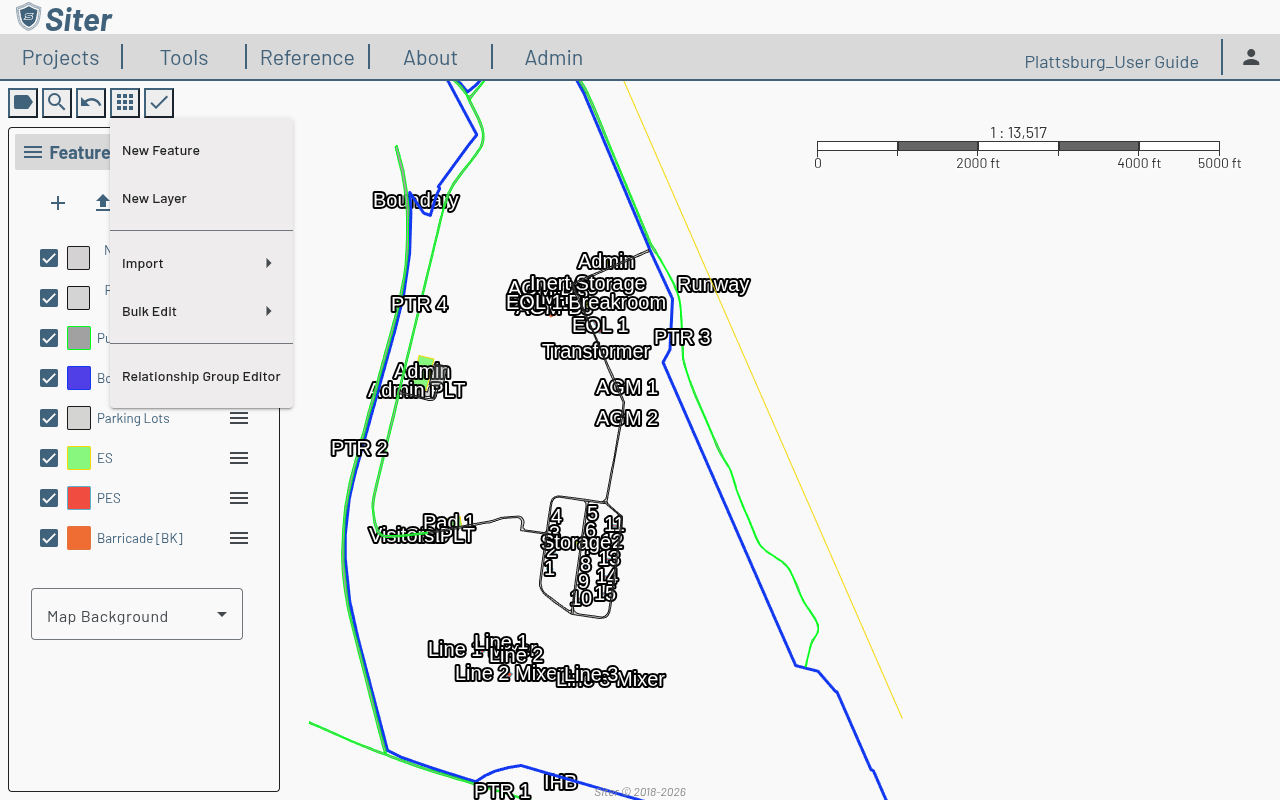
Task: Click the Runway label on map
Action: click(713, 284)
